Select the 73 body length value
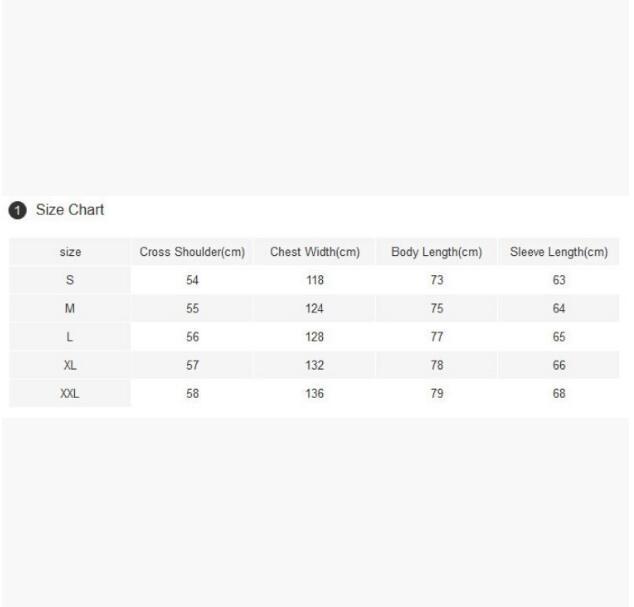 [436, 280]
